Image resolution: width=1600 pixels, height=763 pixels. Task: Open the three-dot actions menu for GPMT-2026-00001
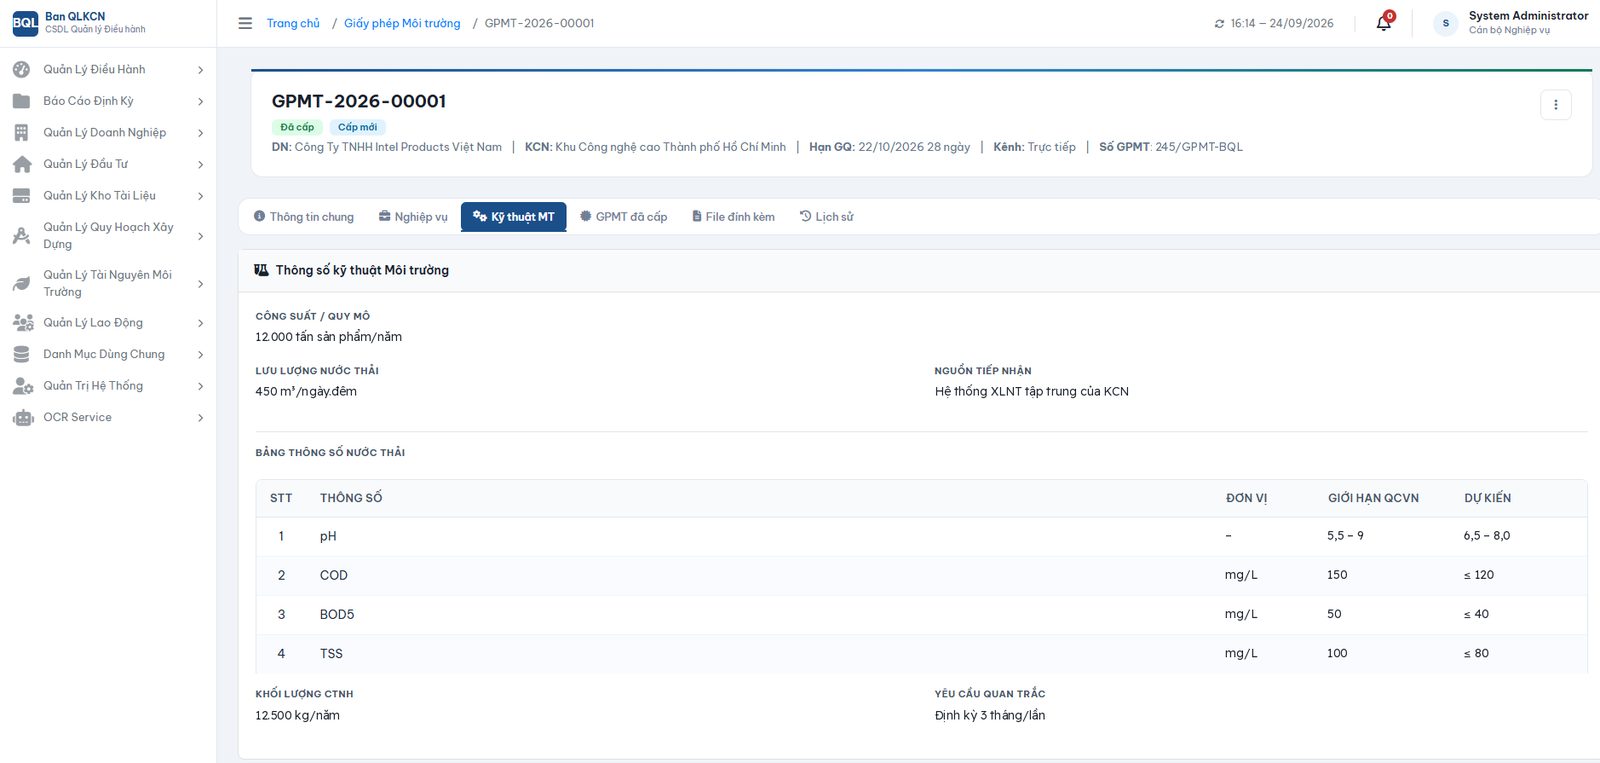(x=1555, y=105)
